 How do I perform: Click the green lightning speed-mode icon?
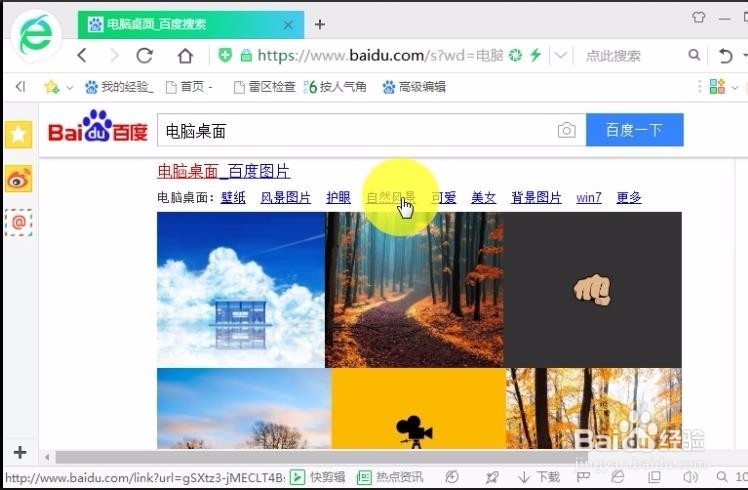pyautogui.click(x=535, y=55)
